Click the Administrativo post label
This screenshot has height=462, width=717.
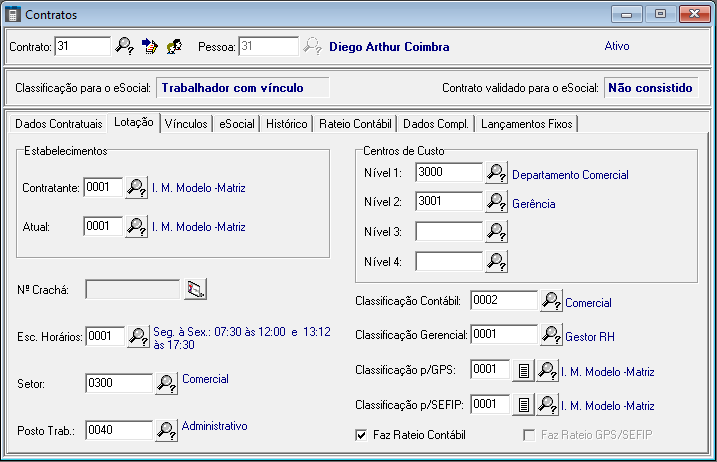coord(214,426)
